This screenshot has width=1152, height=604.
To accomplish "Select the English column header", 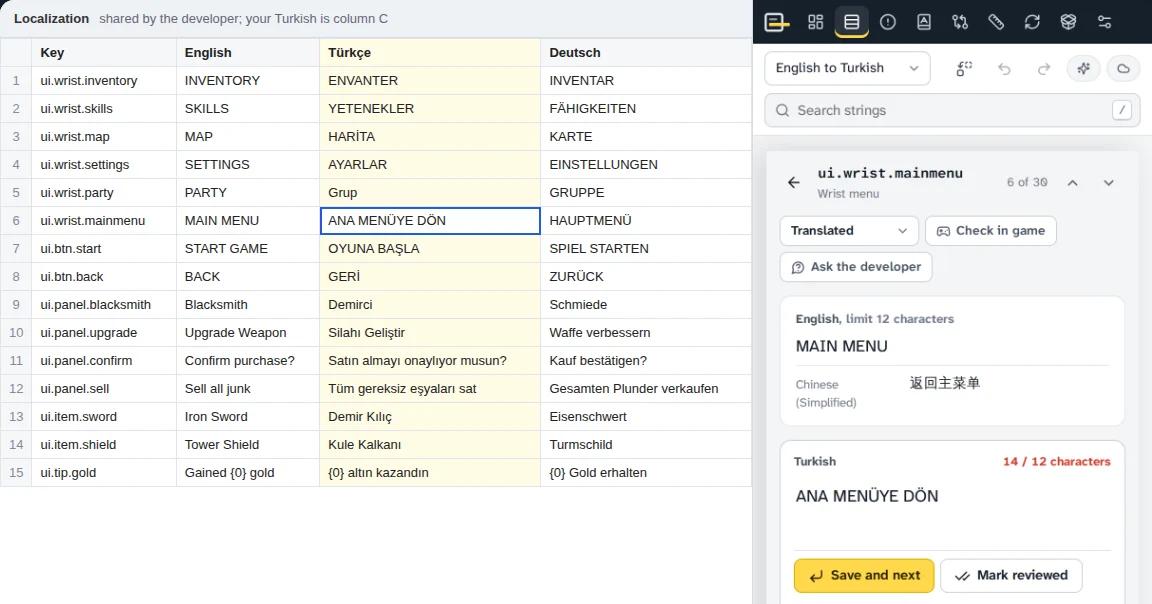I will click(248, 53).
